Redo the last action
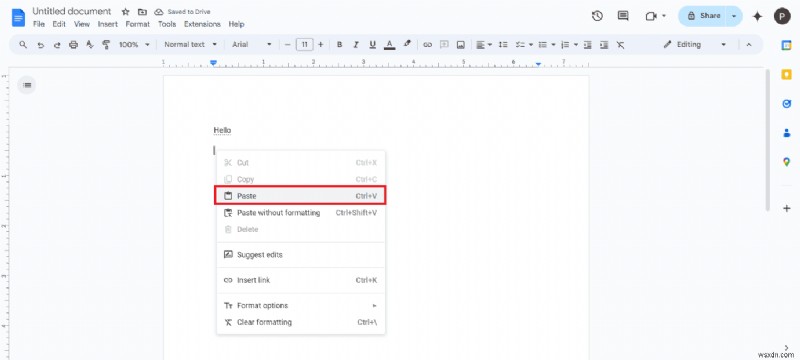The image size is (800, 360). (x=57, y=45)
